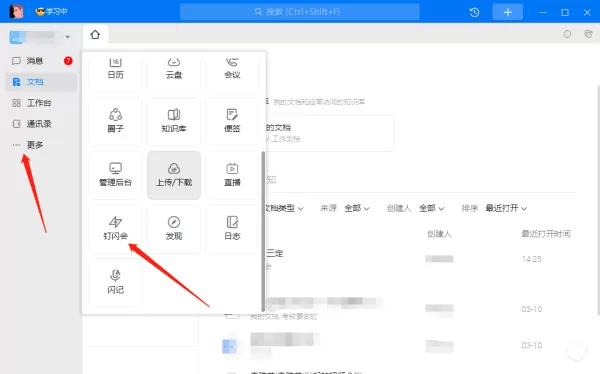Open the 知识库 knowledge base tile

click(x=174, y=121)
